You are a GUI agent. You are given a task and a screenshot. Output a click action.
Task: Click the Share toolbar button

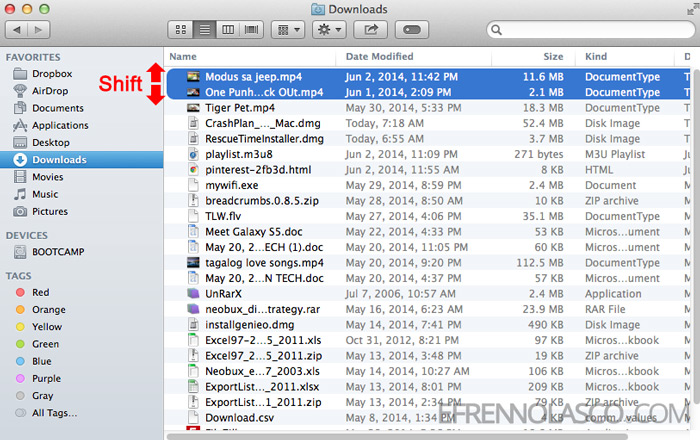coord(370,30)
